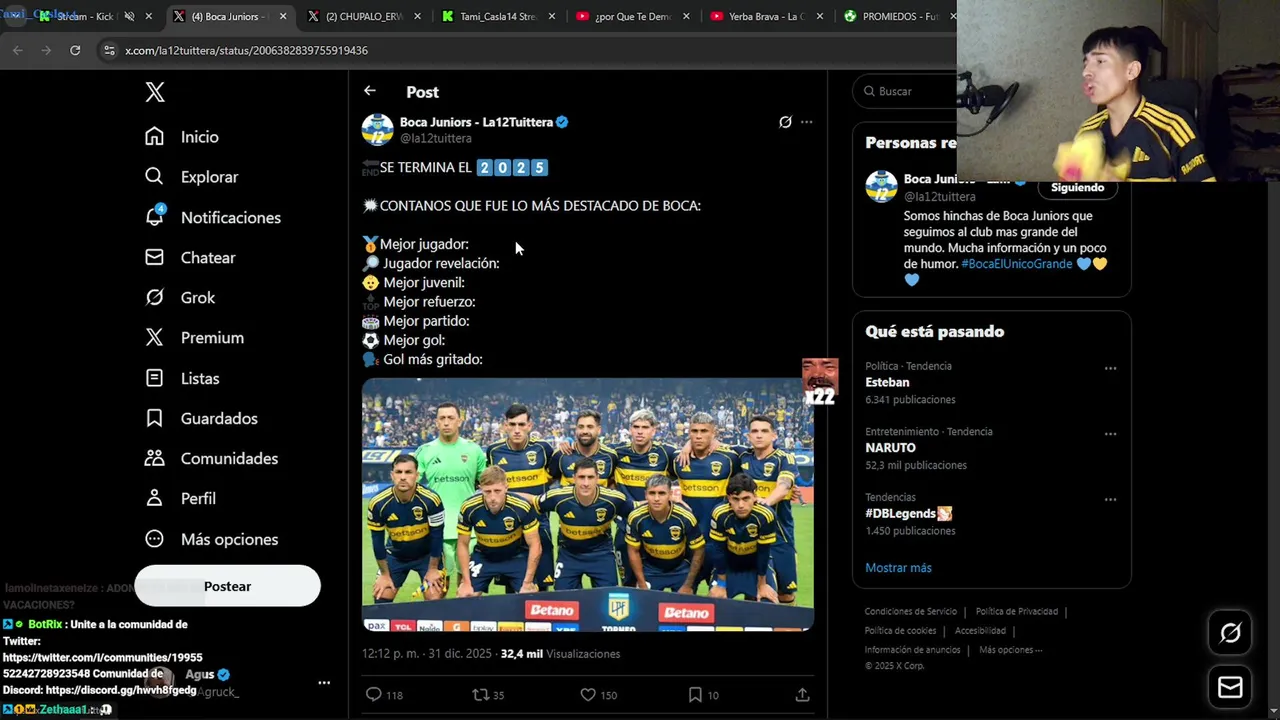The height and width of the screenshot is (720, 1280).
Task: Go back with the Post arrow
Action: (370, 91)
